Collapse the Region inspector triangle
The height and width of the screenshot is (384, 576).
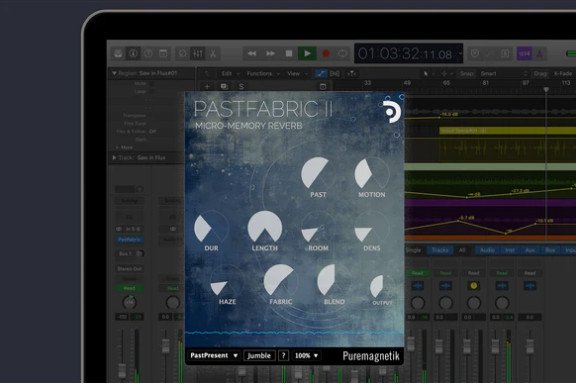(x=114, y=73)
